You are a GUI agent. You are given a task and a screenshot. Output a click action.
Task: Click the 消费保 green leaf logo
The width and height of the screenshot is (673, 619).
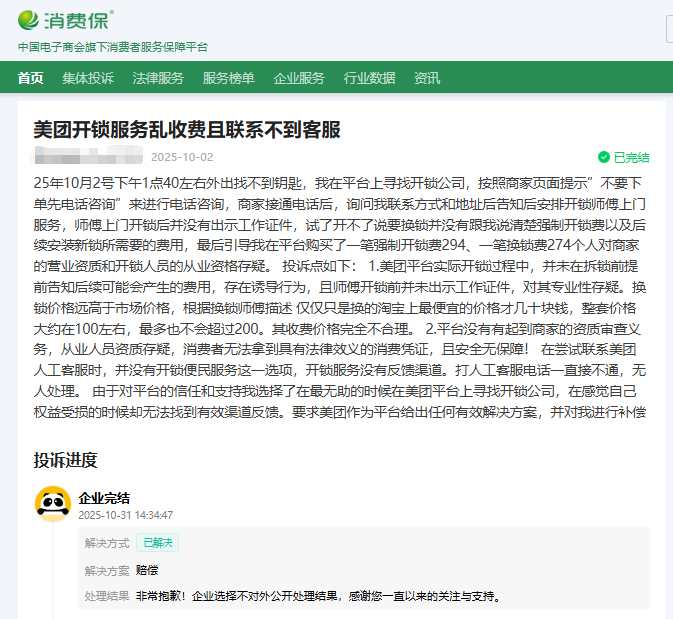[x=28, y=20]
